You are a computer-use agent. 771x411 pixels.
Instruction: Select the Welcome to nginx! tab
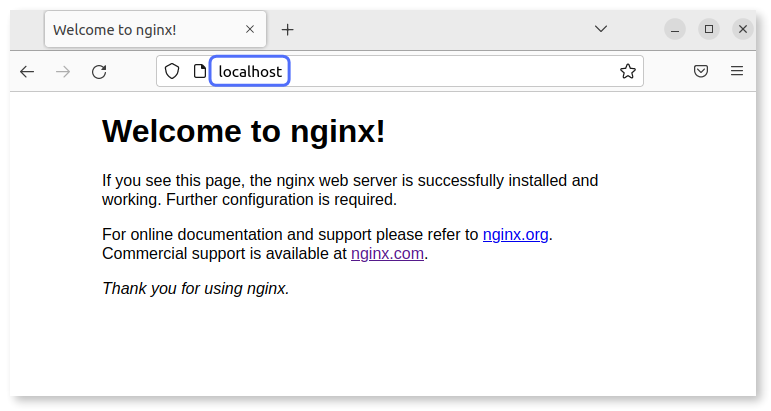[x=155, y=29]
